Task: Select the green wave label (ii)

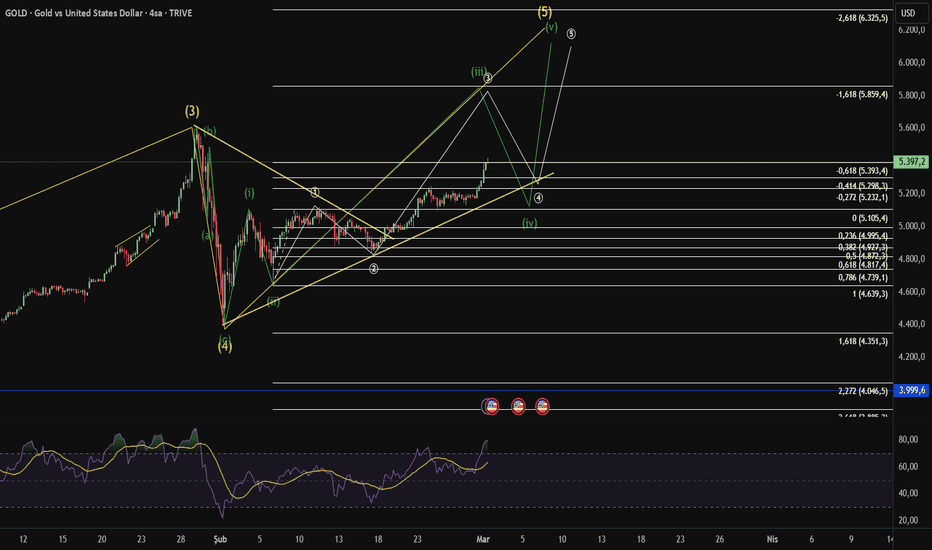Action: tap(273, 301)
